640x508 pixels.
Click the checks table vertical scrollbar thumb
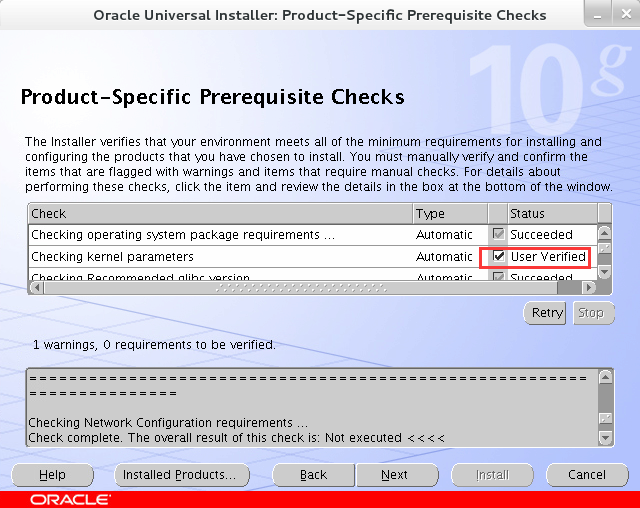pyautogui.click(x=604, y=248)
